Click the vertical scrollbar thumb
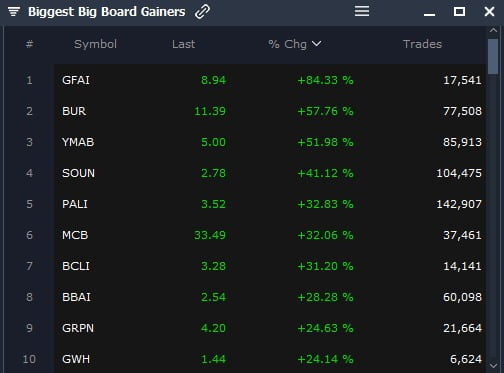504x373 pixels. [x=493, y=57]
